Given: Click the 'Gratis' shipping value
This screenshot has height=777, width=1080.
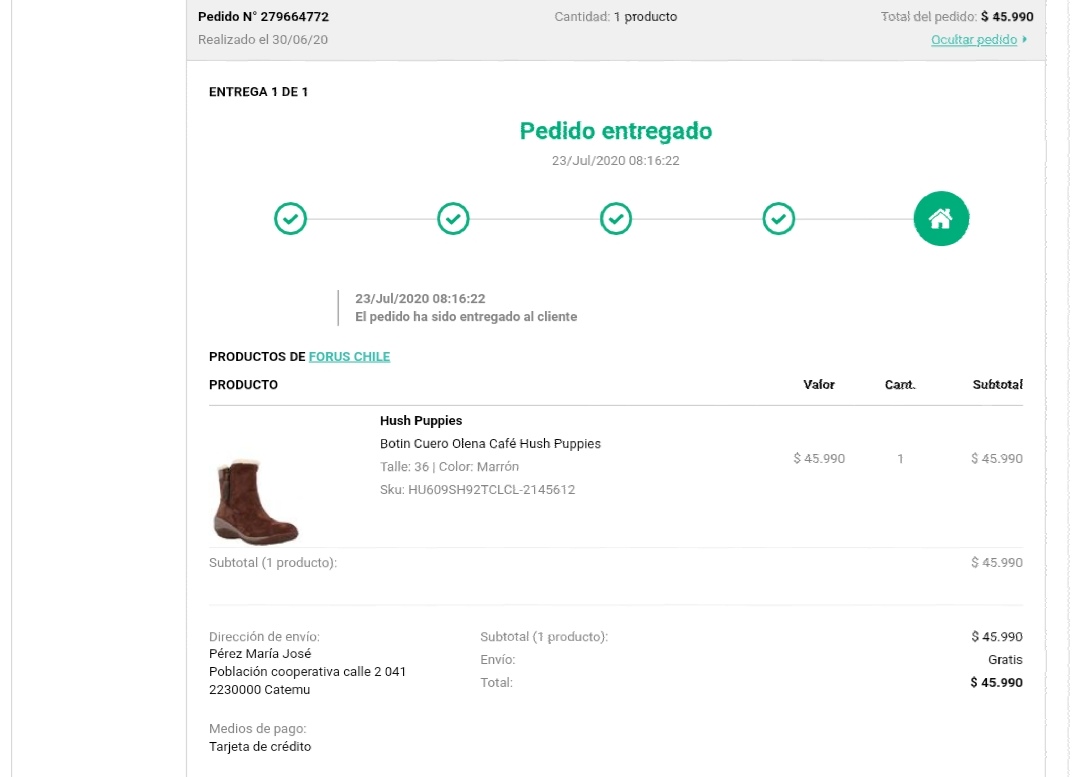Looking at the screenshot, I should point(1006,660).
